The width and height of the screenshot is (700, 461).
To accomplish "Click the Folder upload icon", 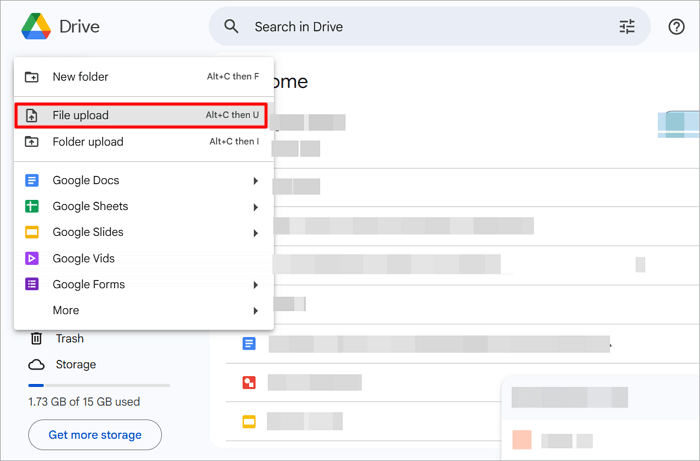I will click(31, 141).
